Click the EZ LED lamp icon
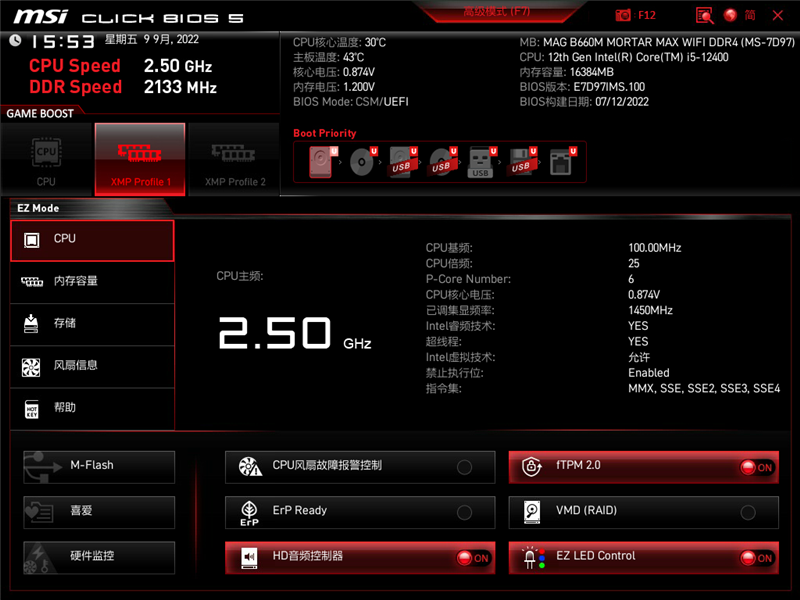The width and height of the screenshot is (800, 600). point(534,558)
